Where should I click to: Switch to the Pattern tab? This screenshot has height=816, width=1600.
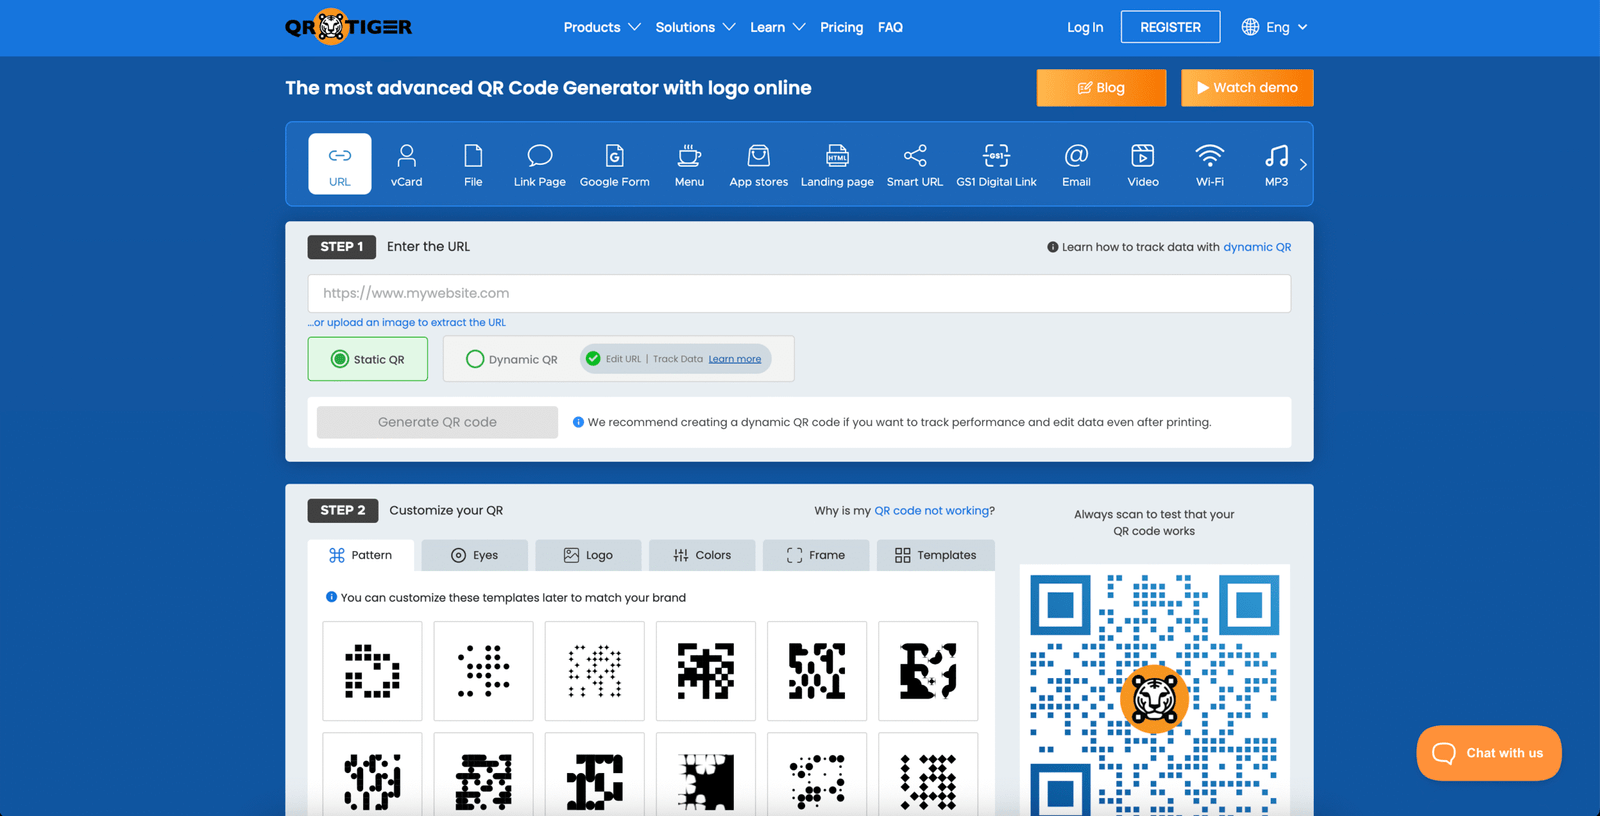pos(361,555)
